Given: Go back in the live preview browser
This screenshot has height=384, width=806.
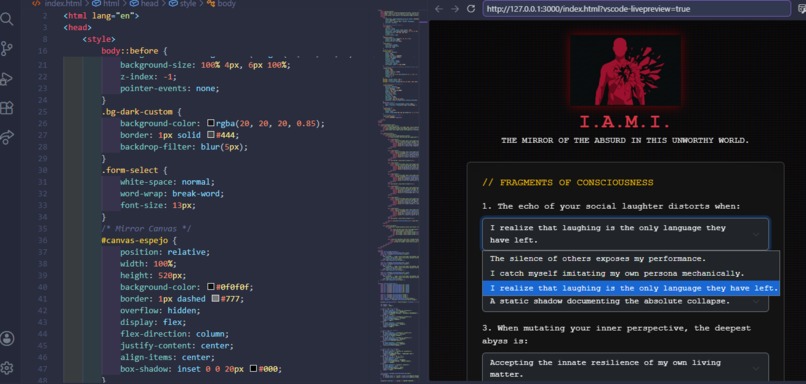Looking at the screenshot, I should pyautogui.click(x=438, y=9).
